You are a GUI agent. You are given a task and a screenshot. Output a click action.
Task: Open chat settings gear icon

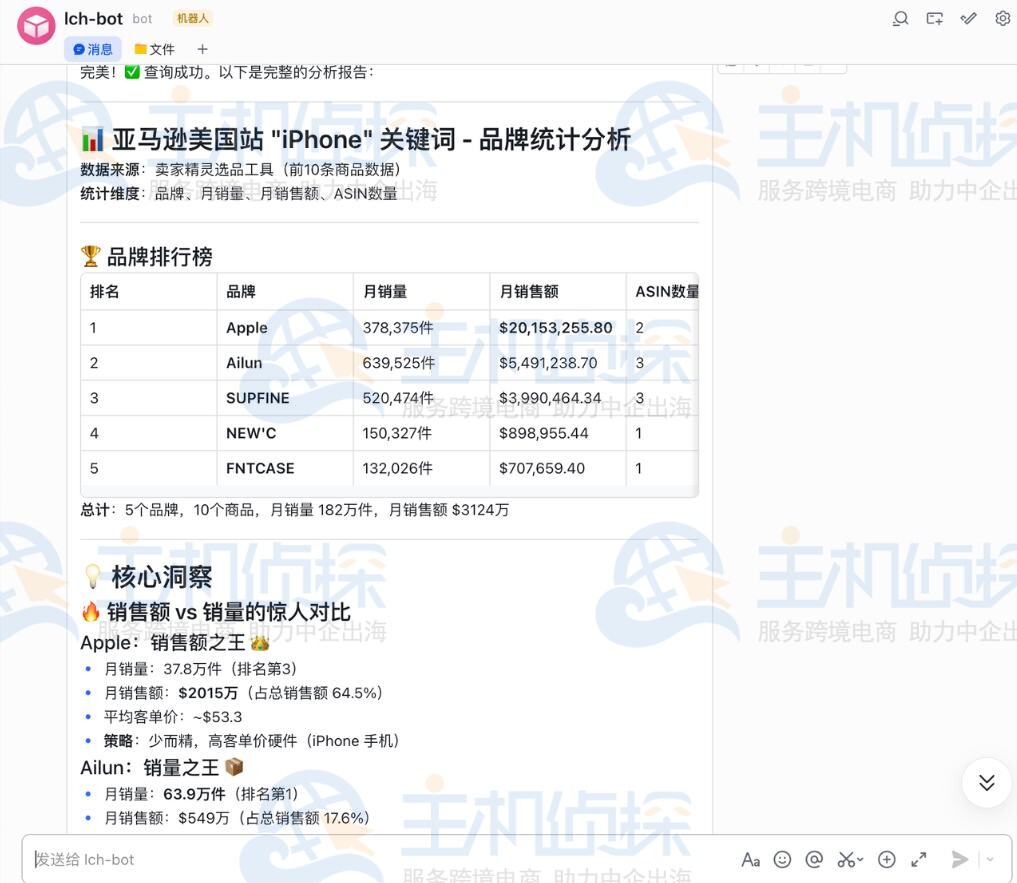point(1002,19)
